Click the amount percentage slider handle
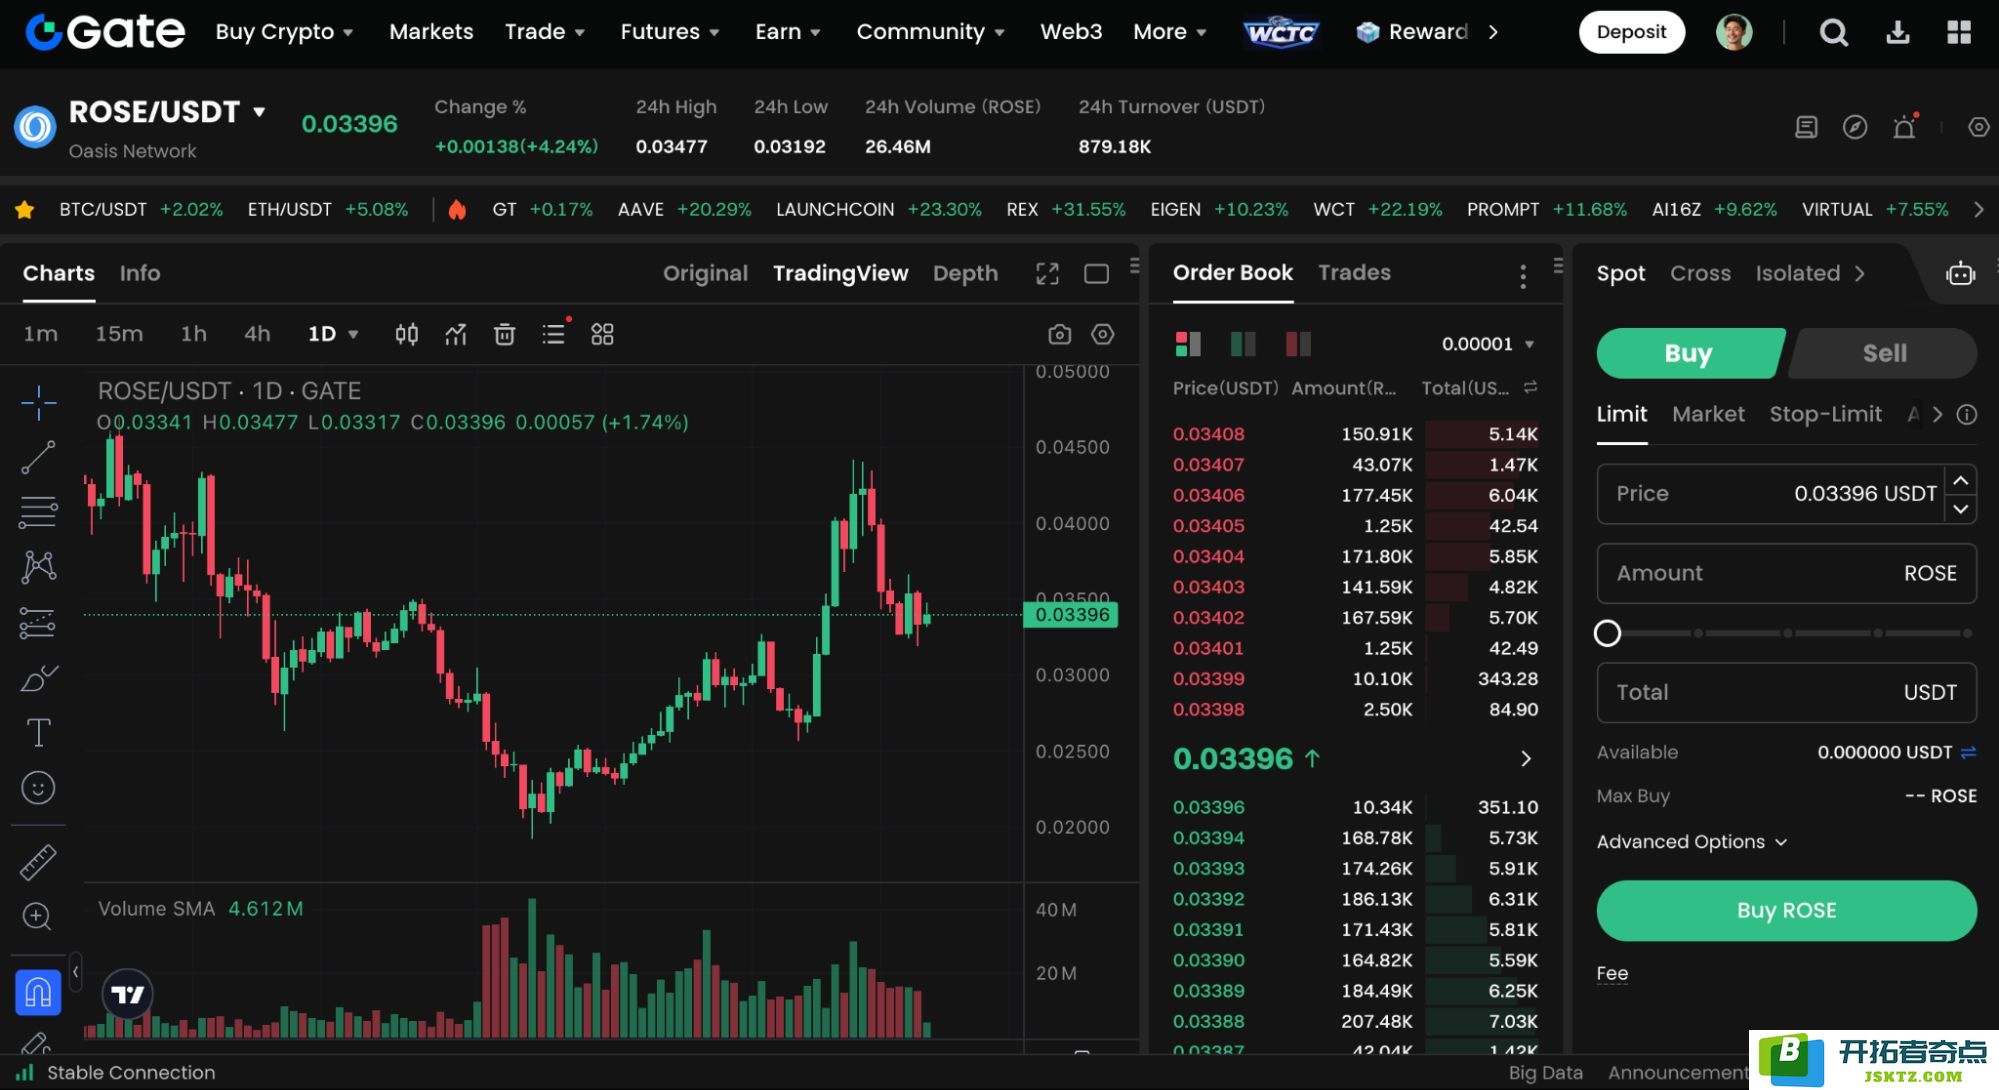Image resolution: width=1999 pixels, height=1090 pixels. [1607, 633]
